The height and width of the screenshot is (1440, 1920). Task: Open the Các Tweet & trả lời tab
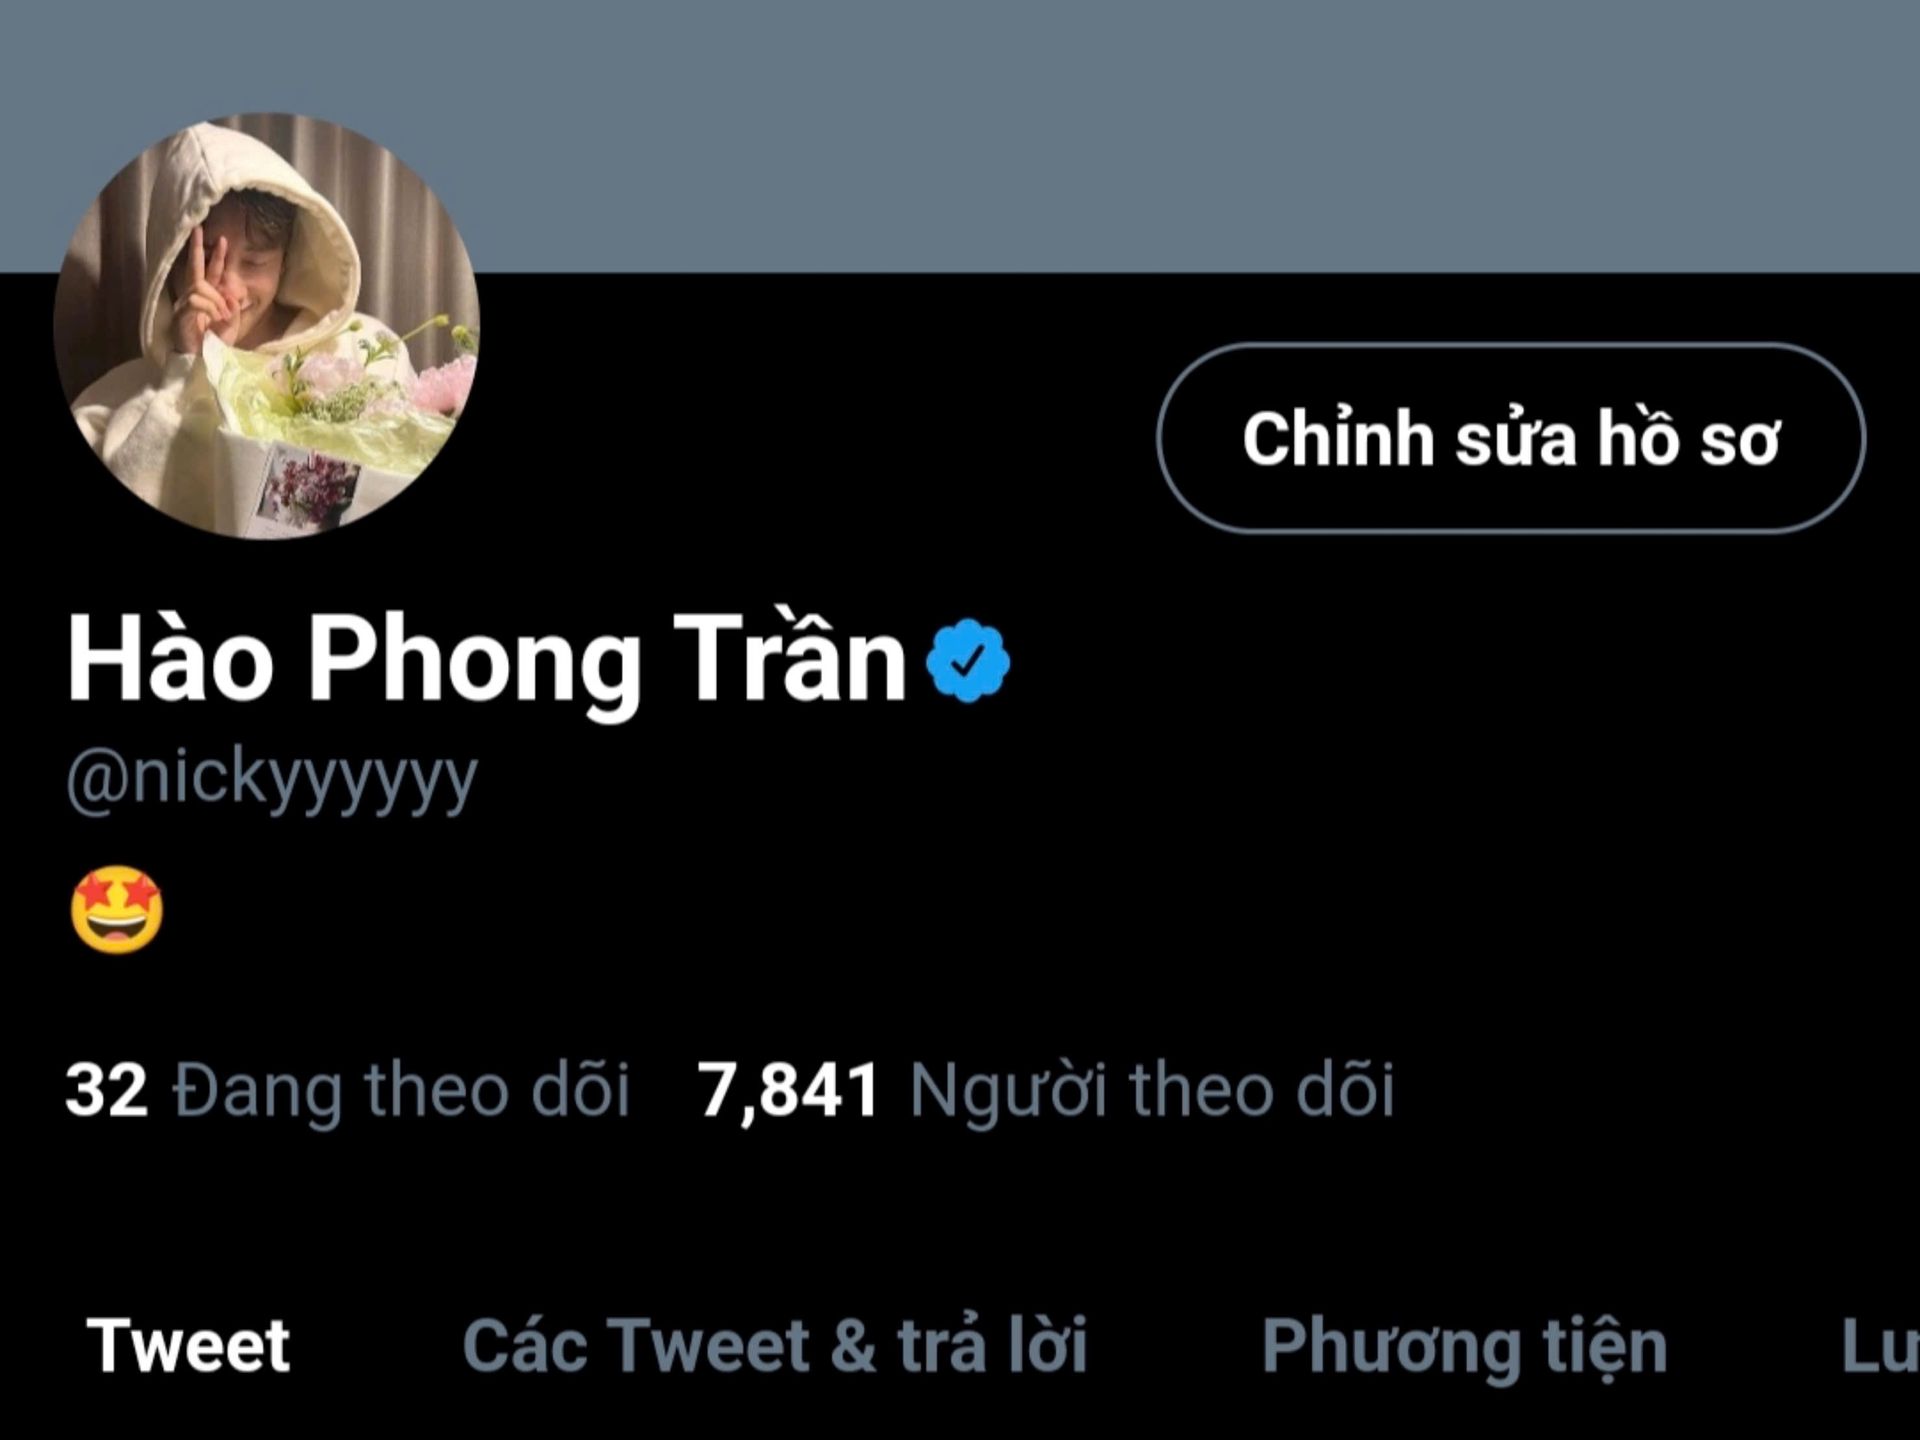point(775,1345)
